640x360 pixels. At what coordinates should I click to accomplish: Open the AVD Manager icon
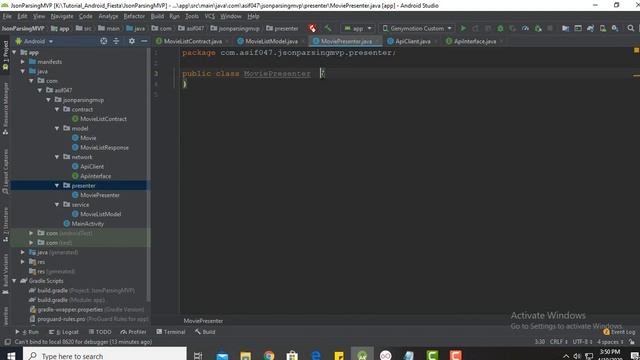[602, 28]
